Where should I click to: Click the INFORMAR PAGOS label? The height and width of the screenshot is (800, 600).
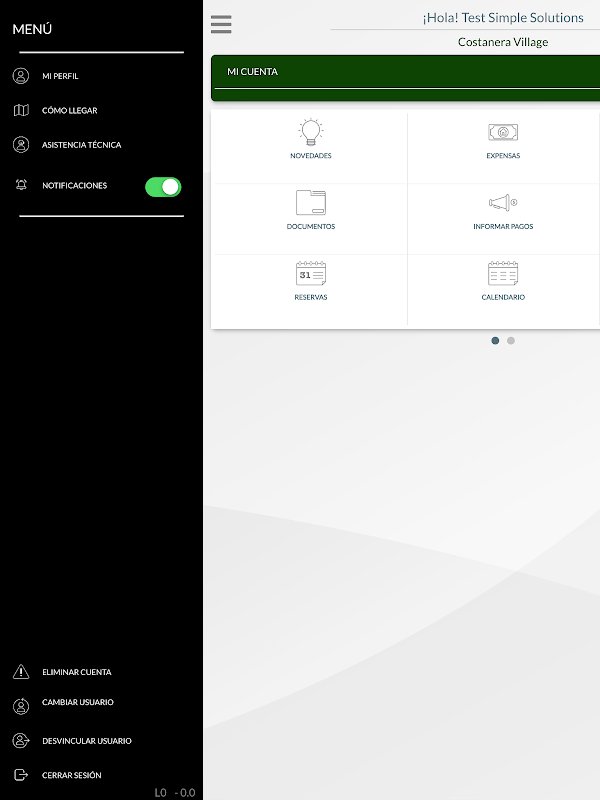click(503, 227)
